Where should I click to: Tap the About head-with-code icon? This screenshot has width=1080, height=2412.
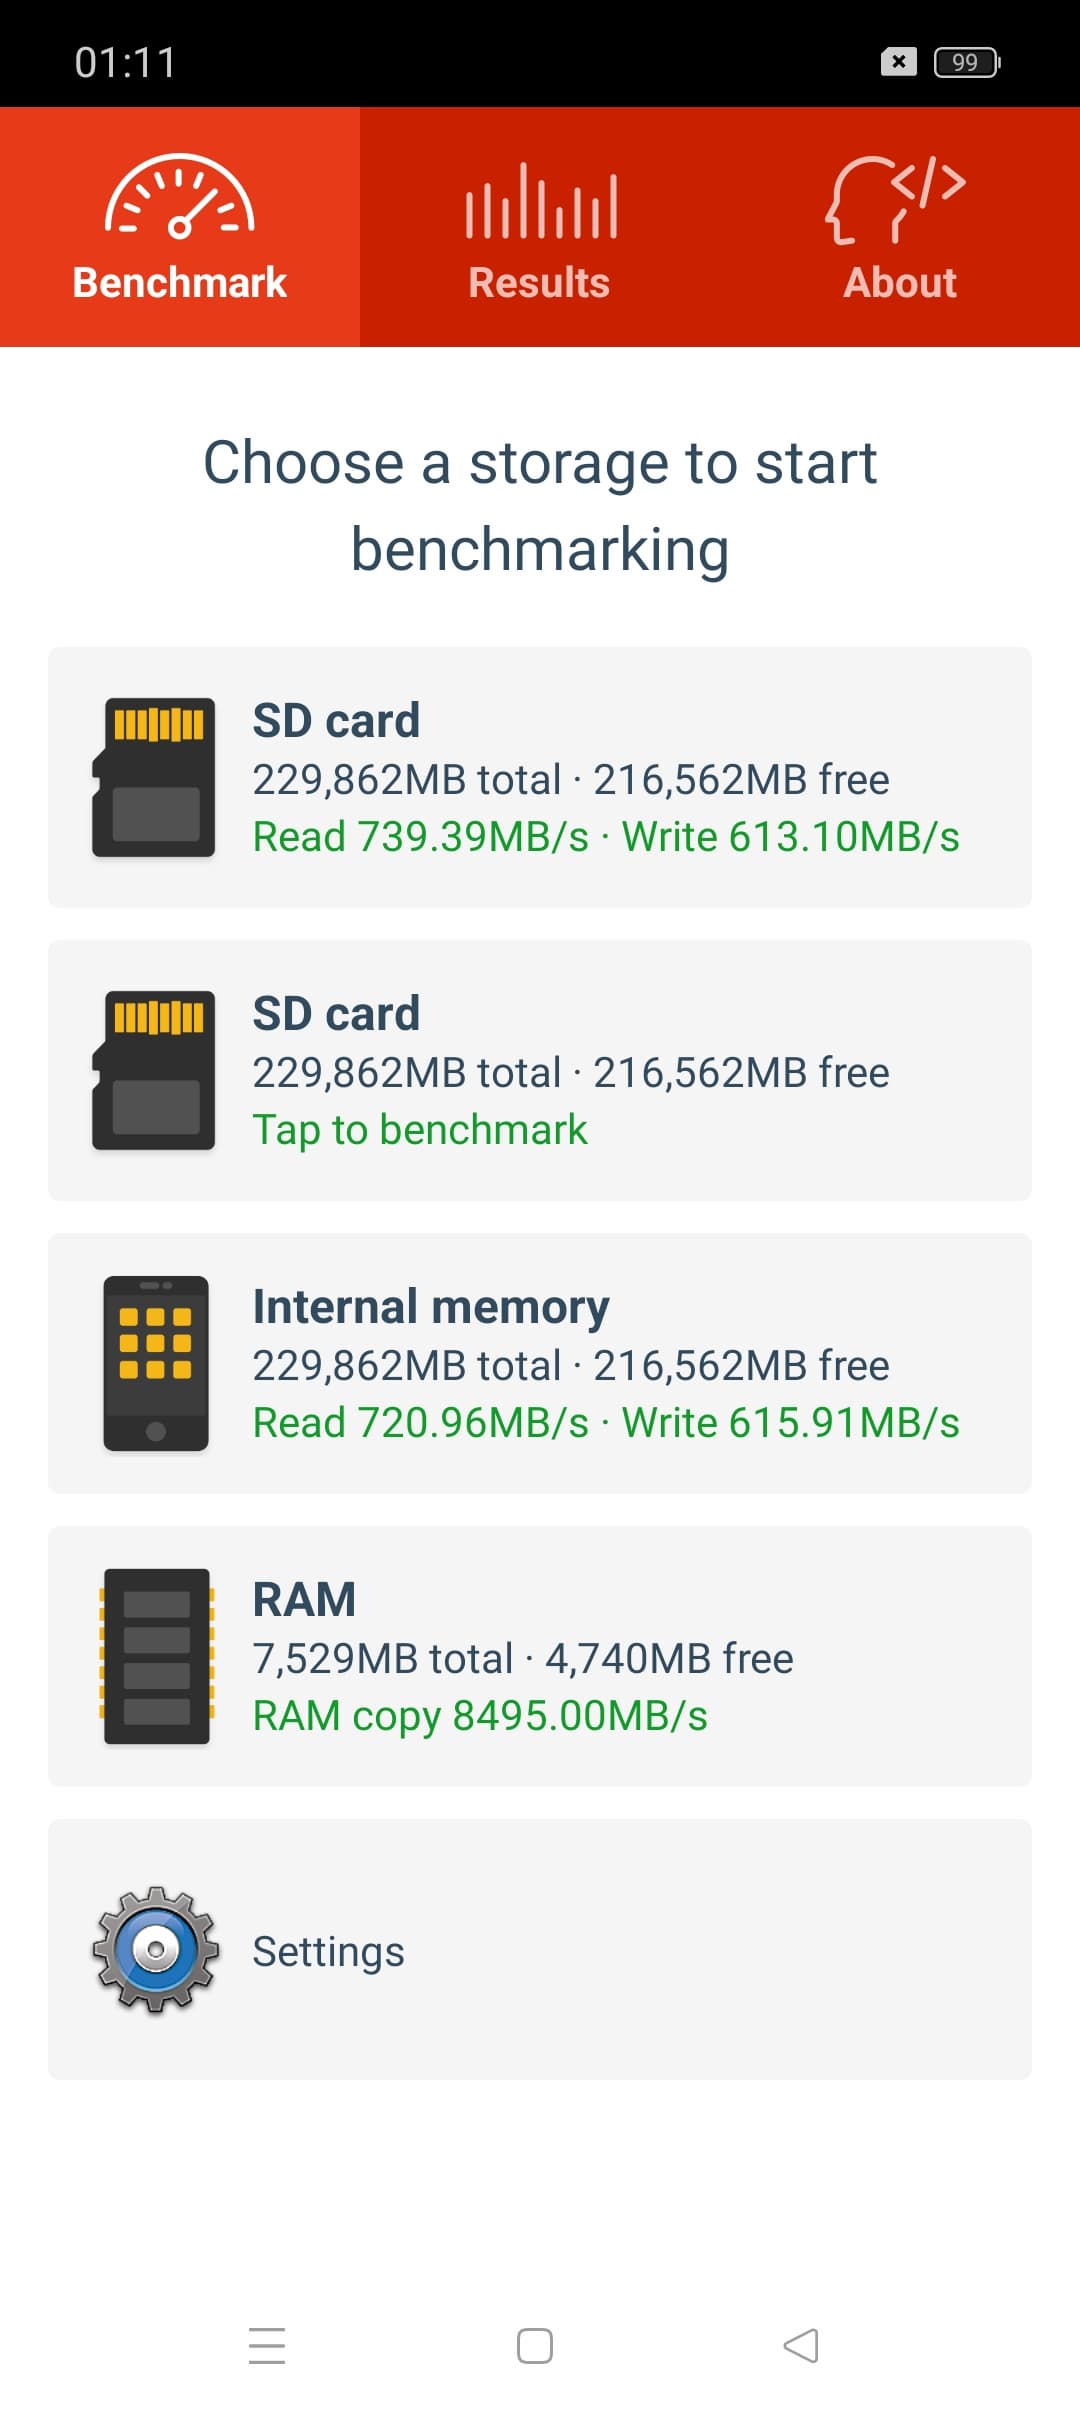point(896,199)
